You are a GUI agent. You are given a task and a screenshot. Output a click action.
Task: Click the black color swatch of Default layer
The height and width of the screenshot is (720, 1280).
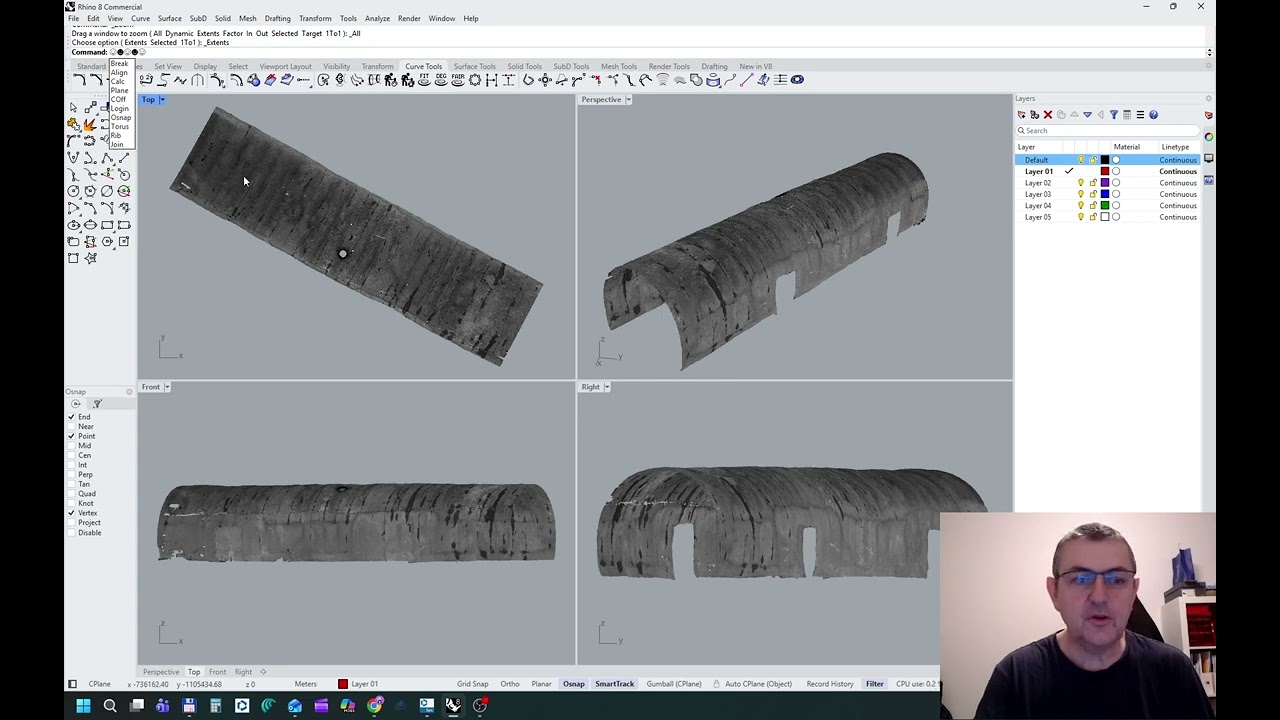[x=1105, y=160]
